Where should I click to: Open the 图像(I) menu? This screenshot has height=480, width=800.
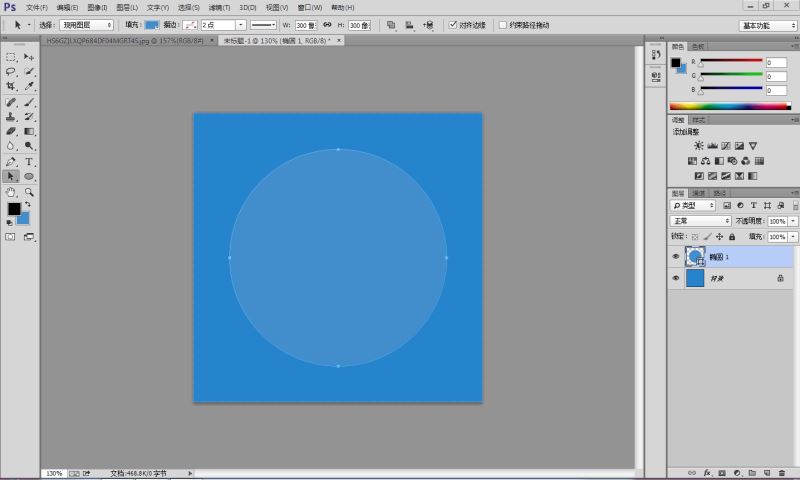(97, 7)
